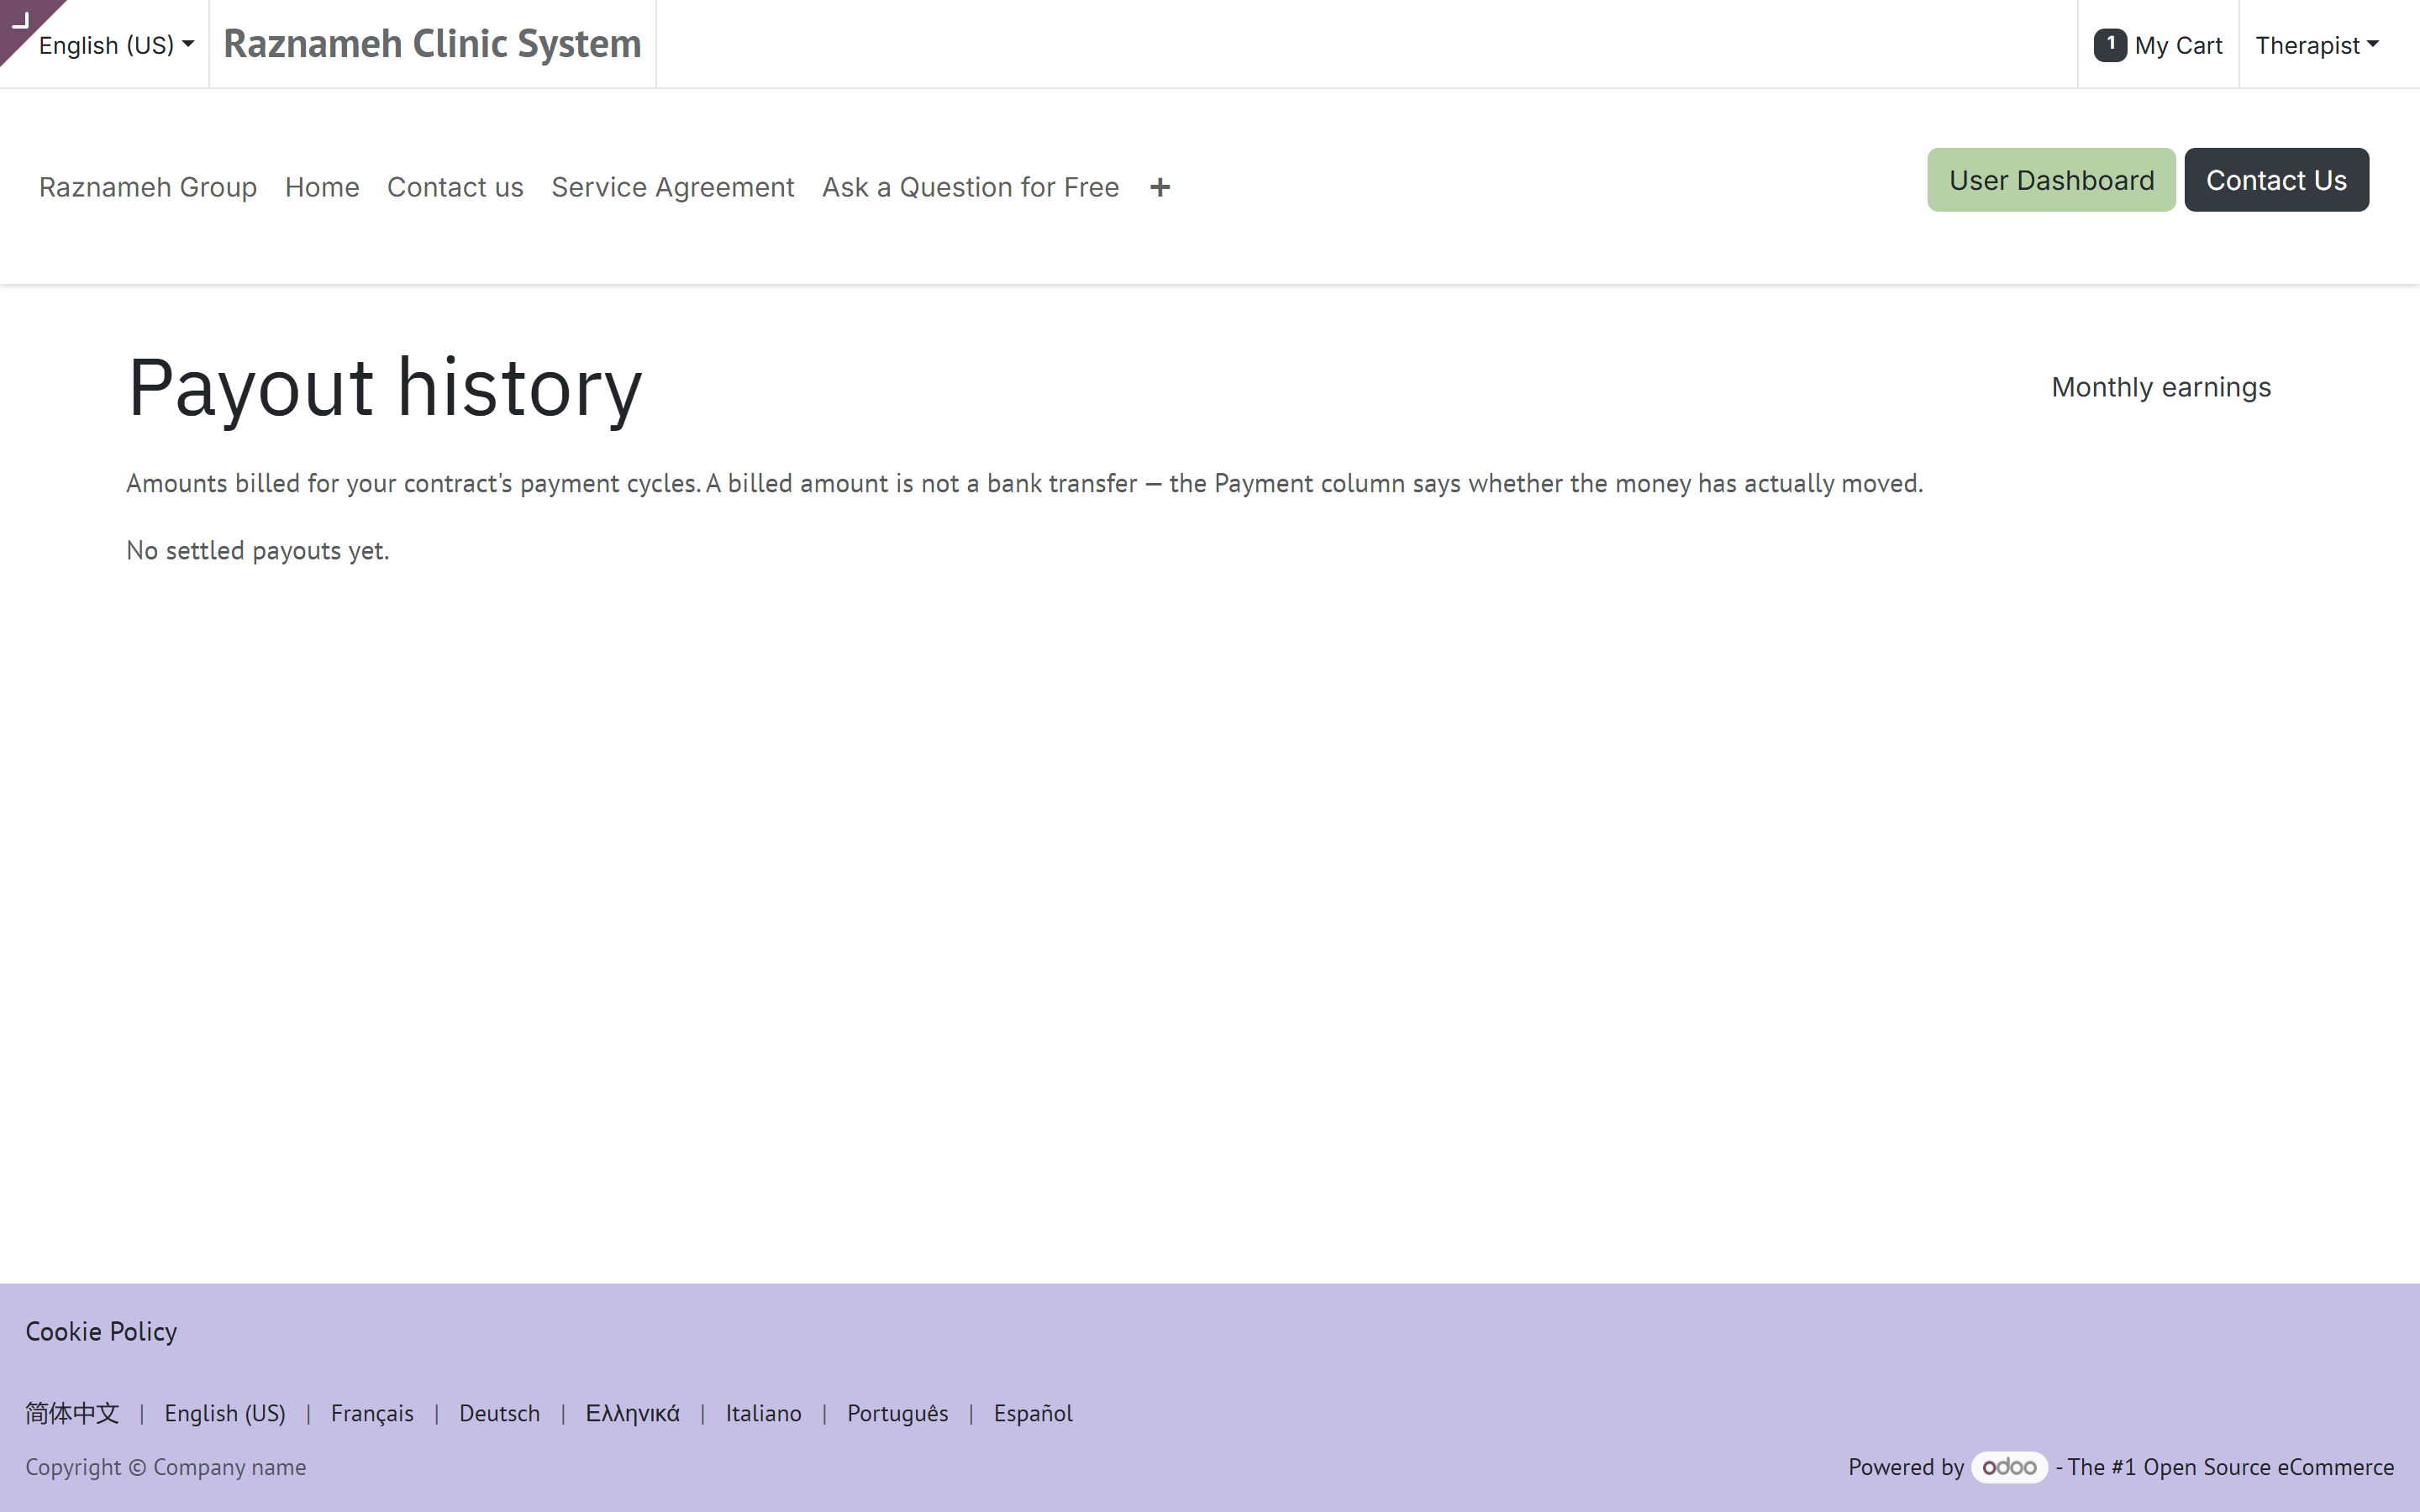Switch language to 简体中文 in footer

[72, 1413]
